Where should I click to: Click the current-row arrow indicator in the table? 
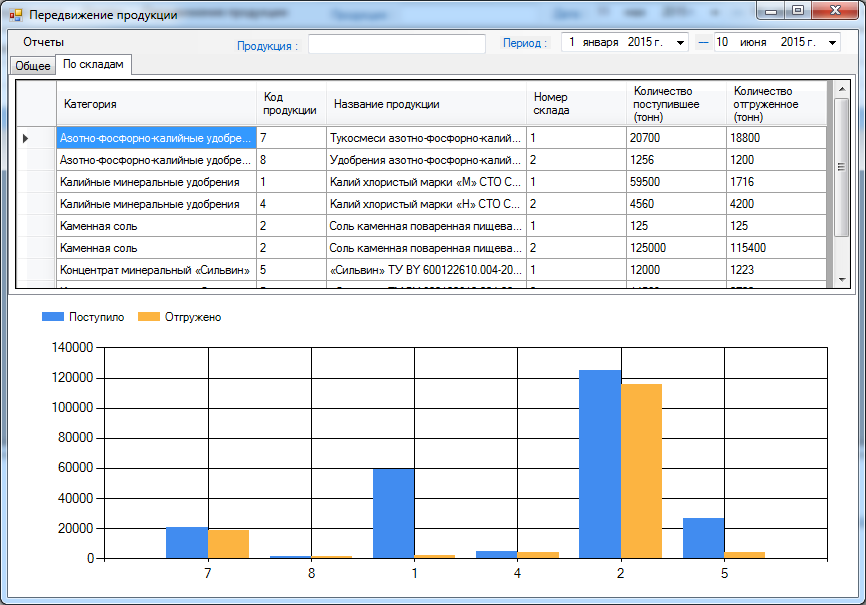(26, 138)
